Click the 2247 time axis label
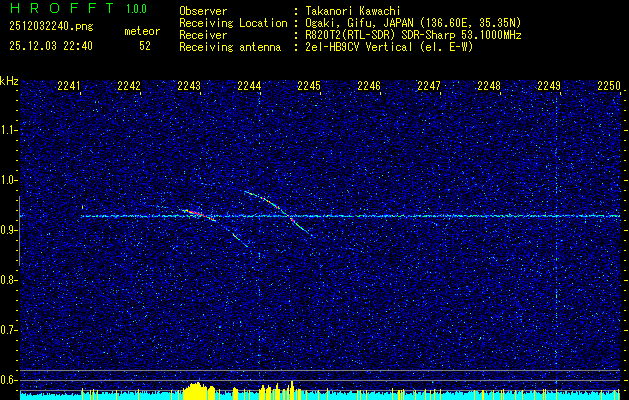Viewport: 629px width, 400px height. (x=429, y=86)
